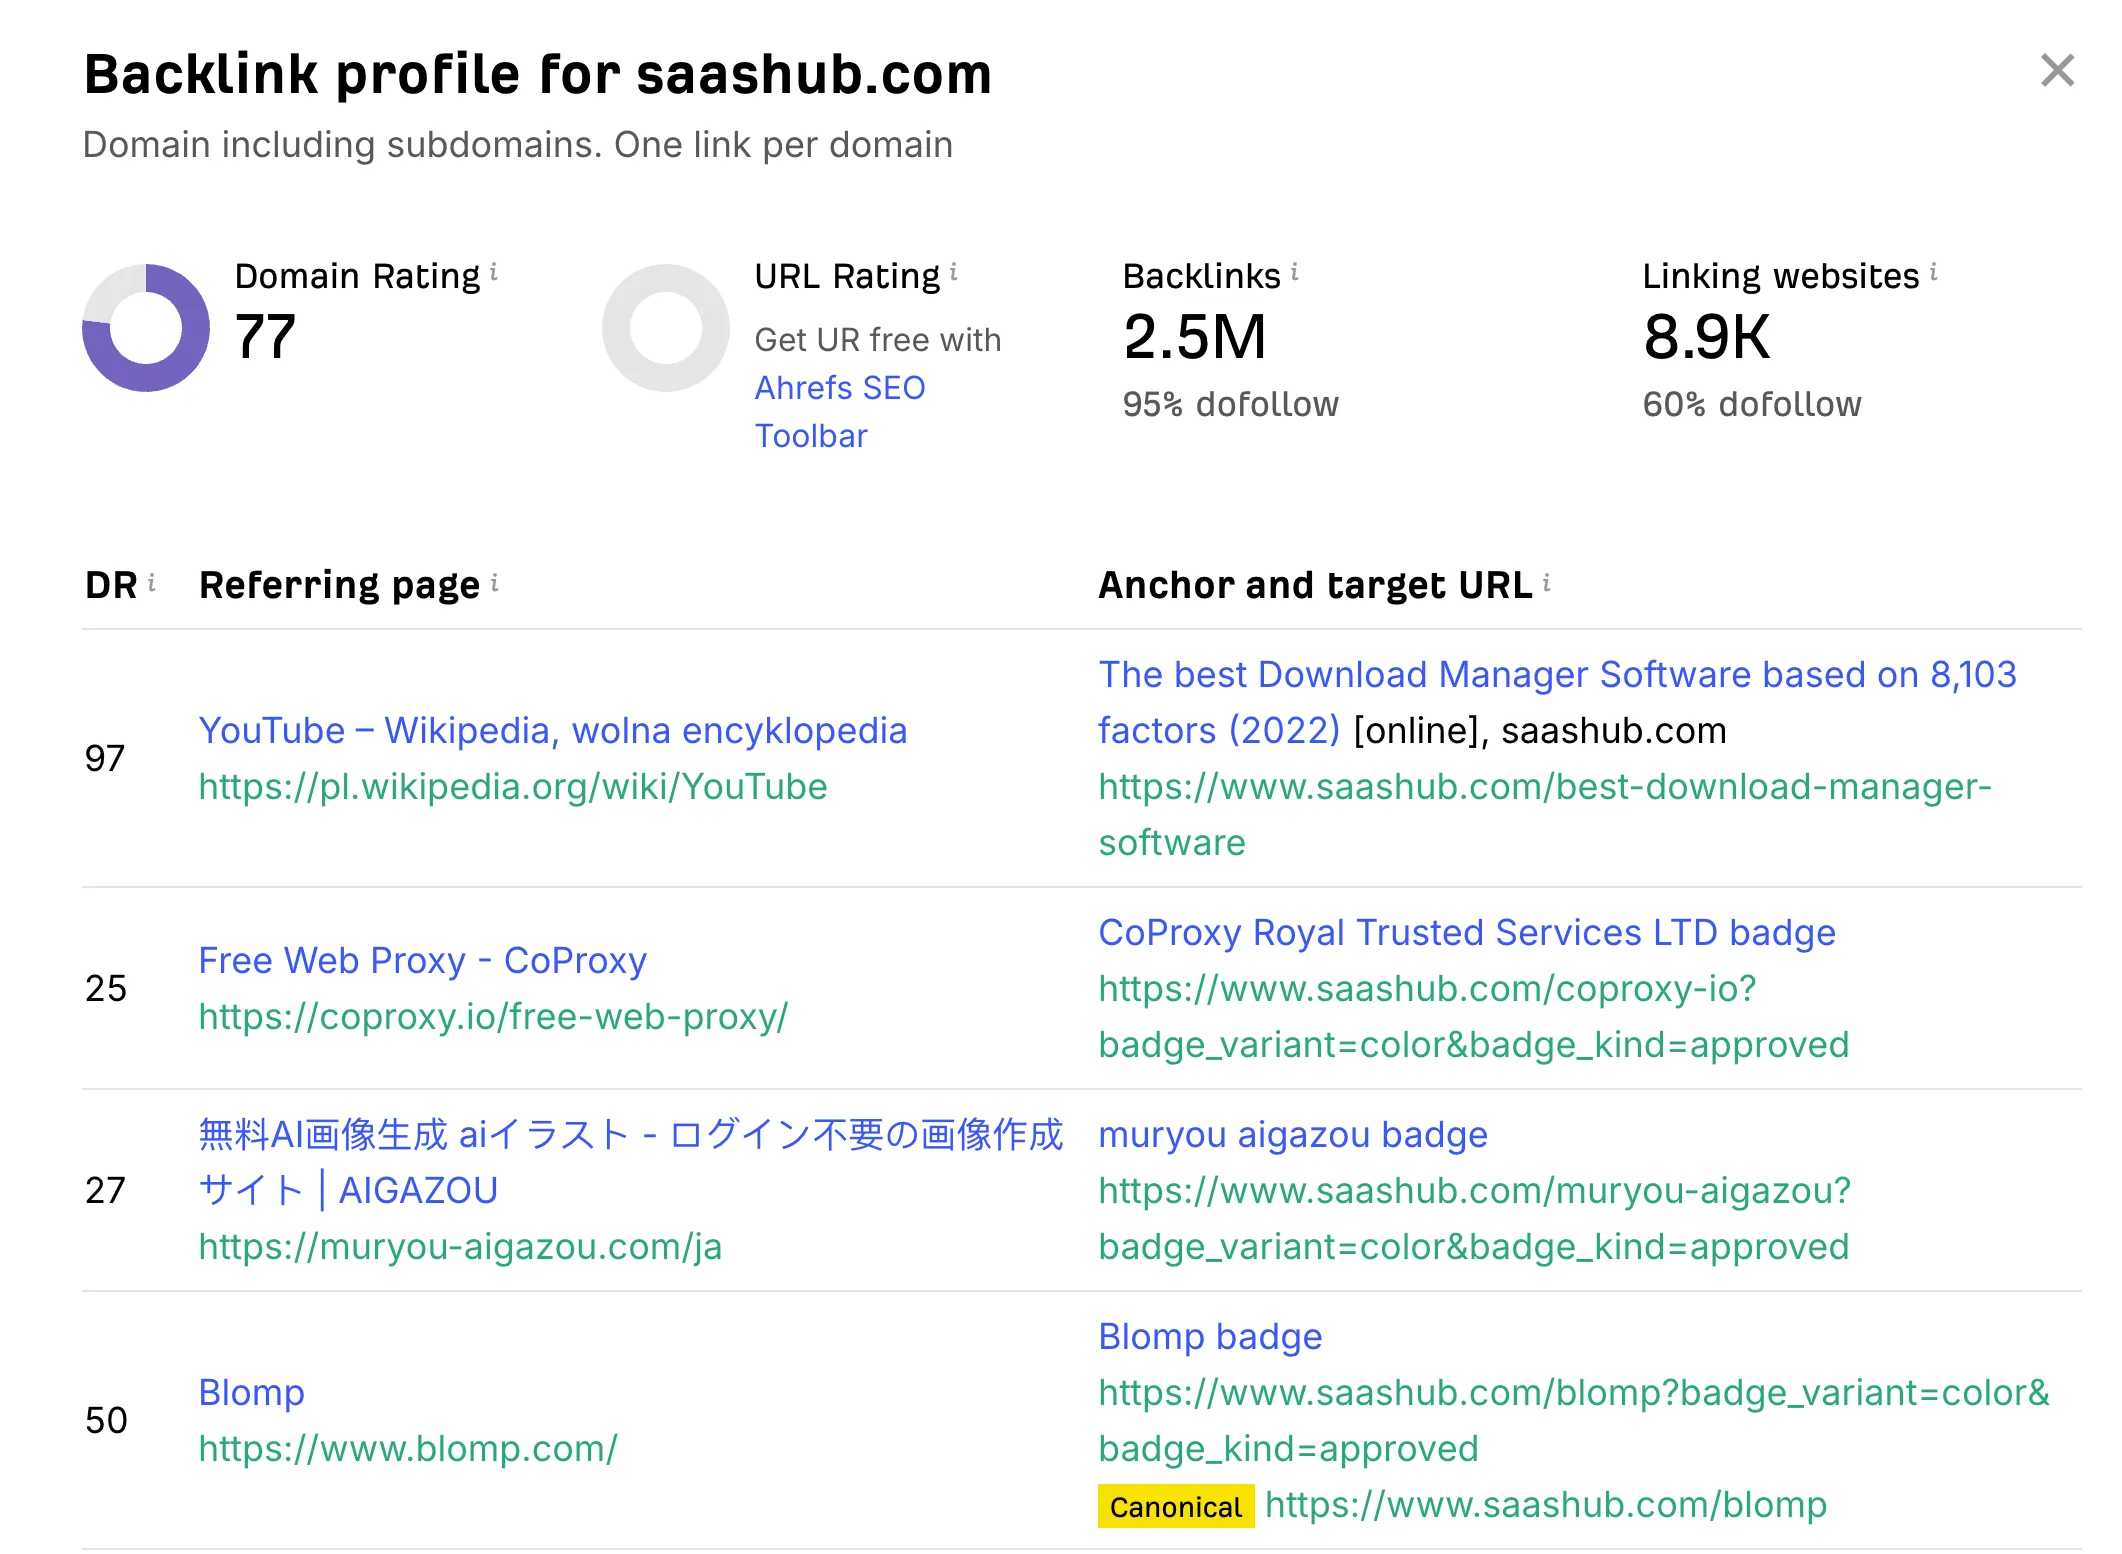The height and width of the screenshot is (1554, 2122).
Task: Open the canonical saashub.com/blomp URL
Action: (x=1545, y=1505)
